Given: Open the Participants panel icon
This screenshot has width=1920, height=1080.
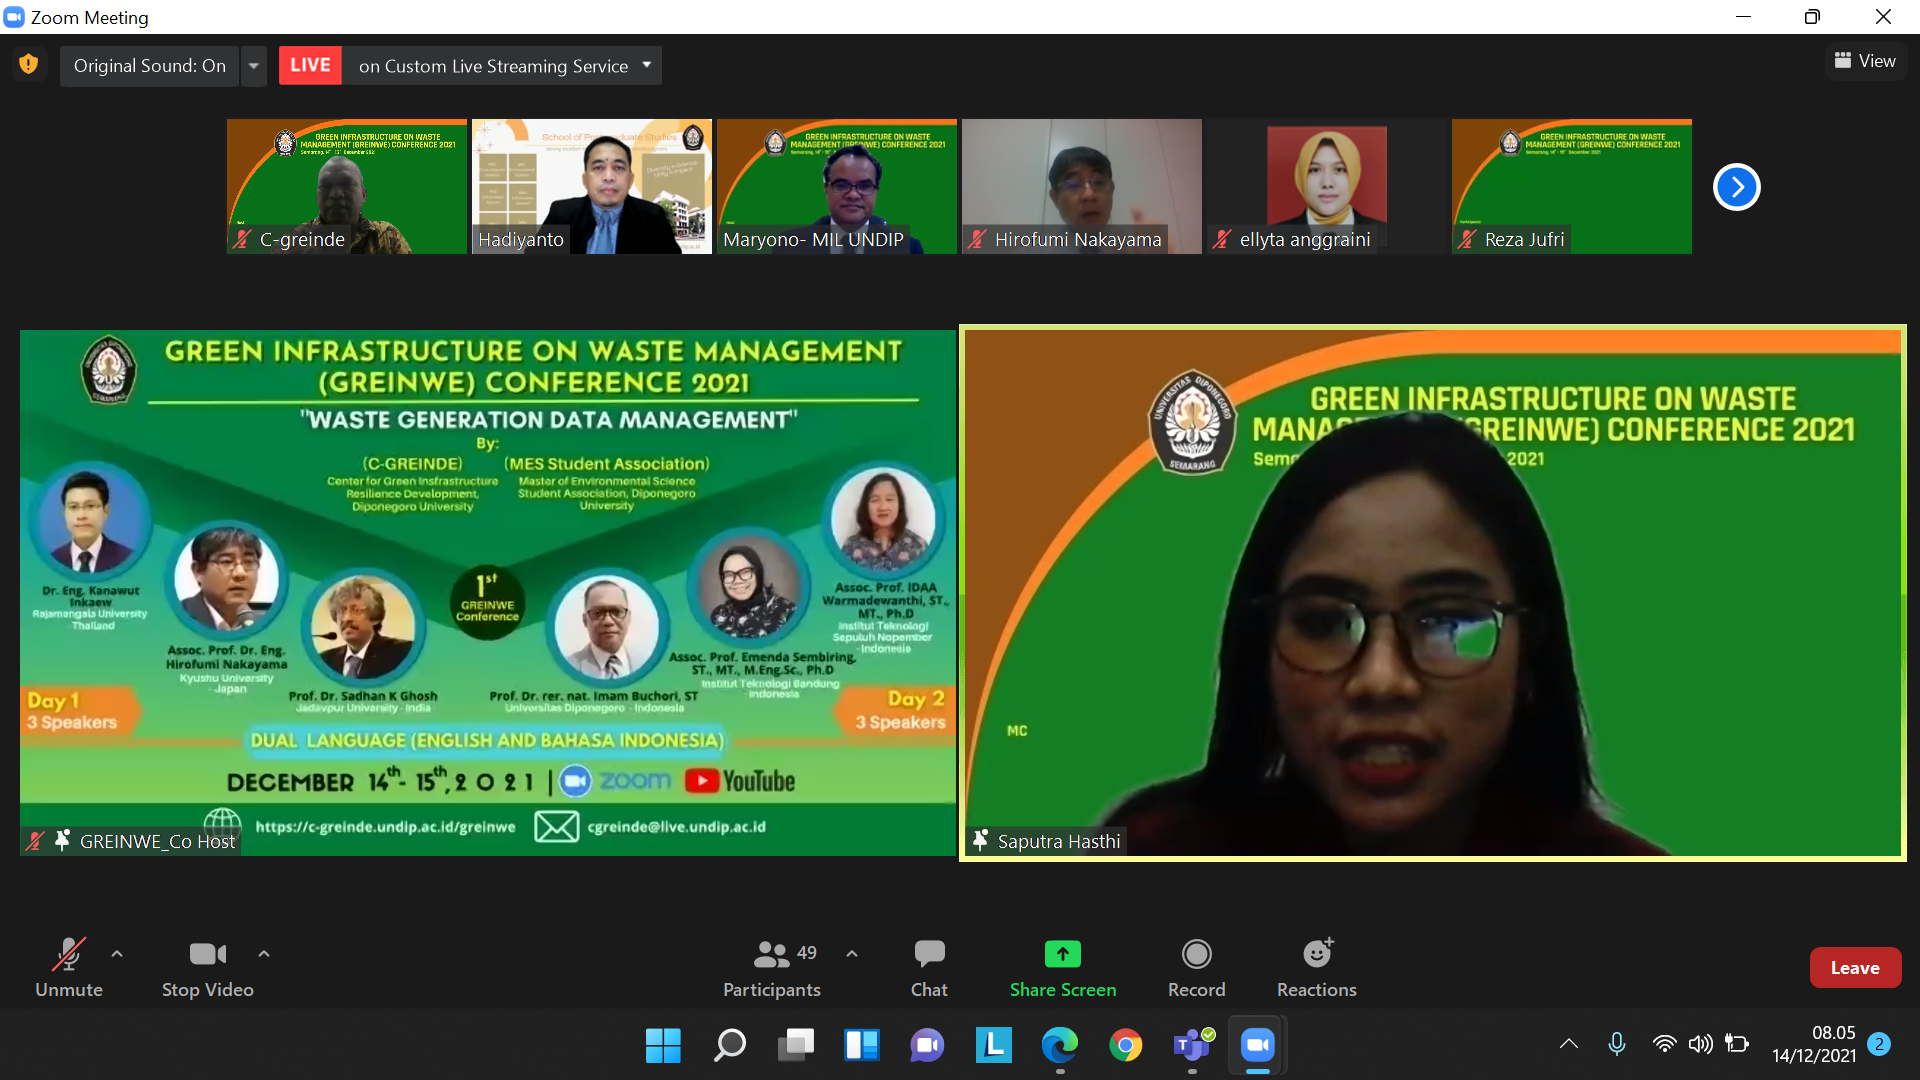Looking at the screenshot, I should [x=771, y=955].
